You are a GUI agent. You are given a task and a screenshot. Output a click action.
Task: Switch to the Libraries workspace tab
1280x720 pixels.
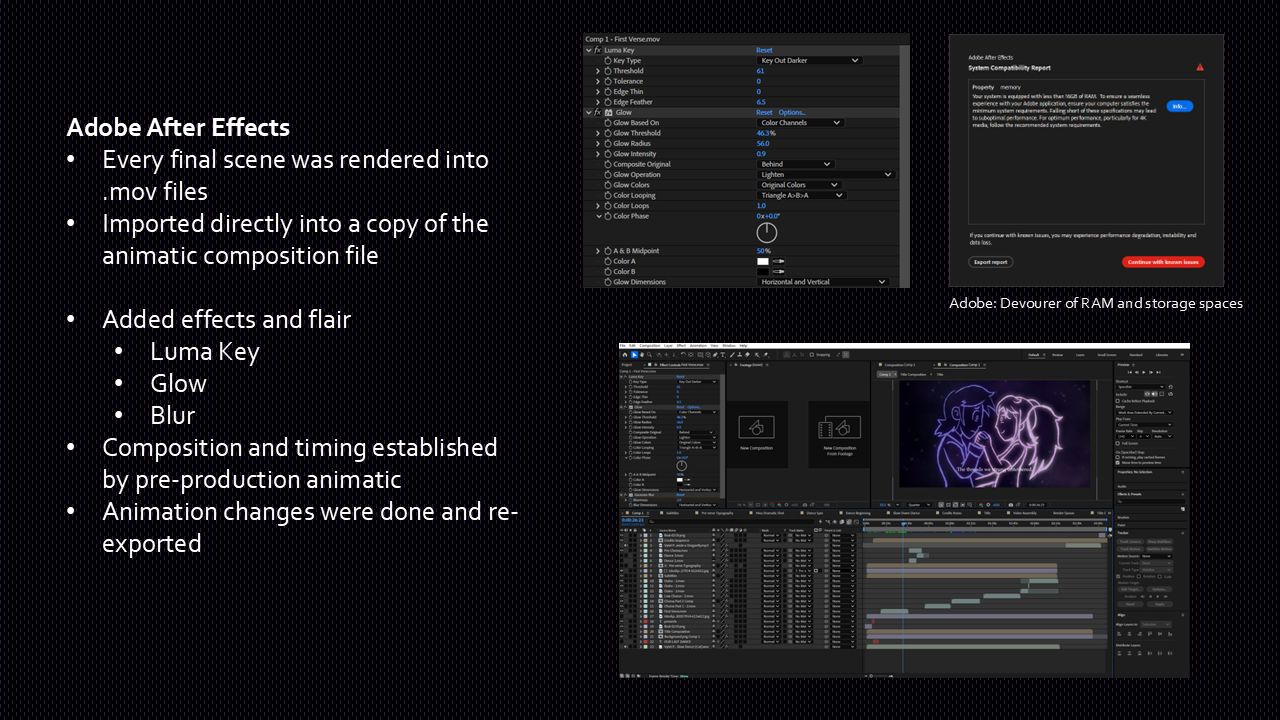1161,354
